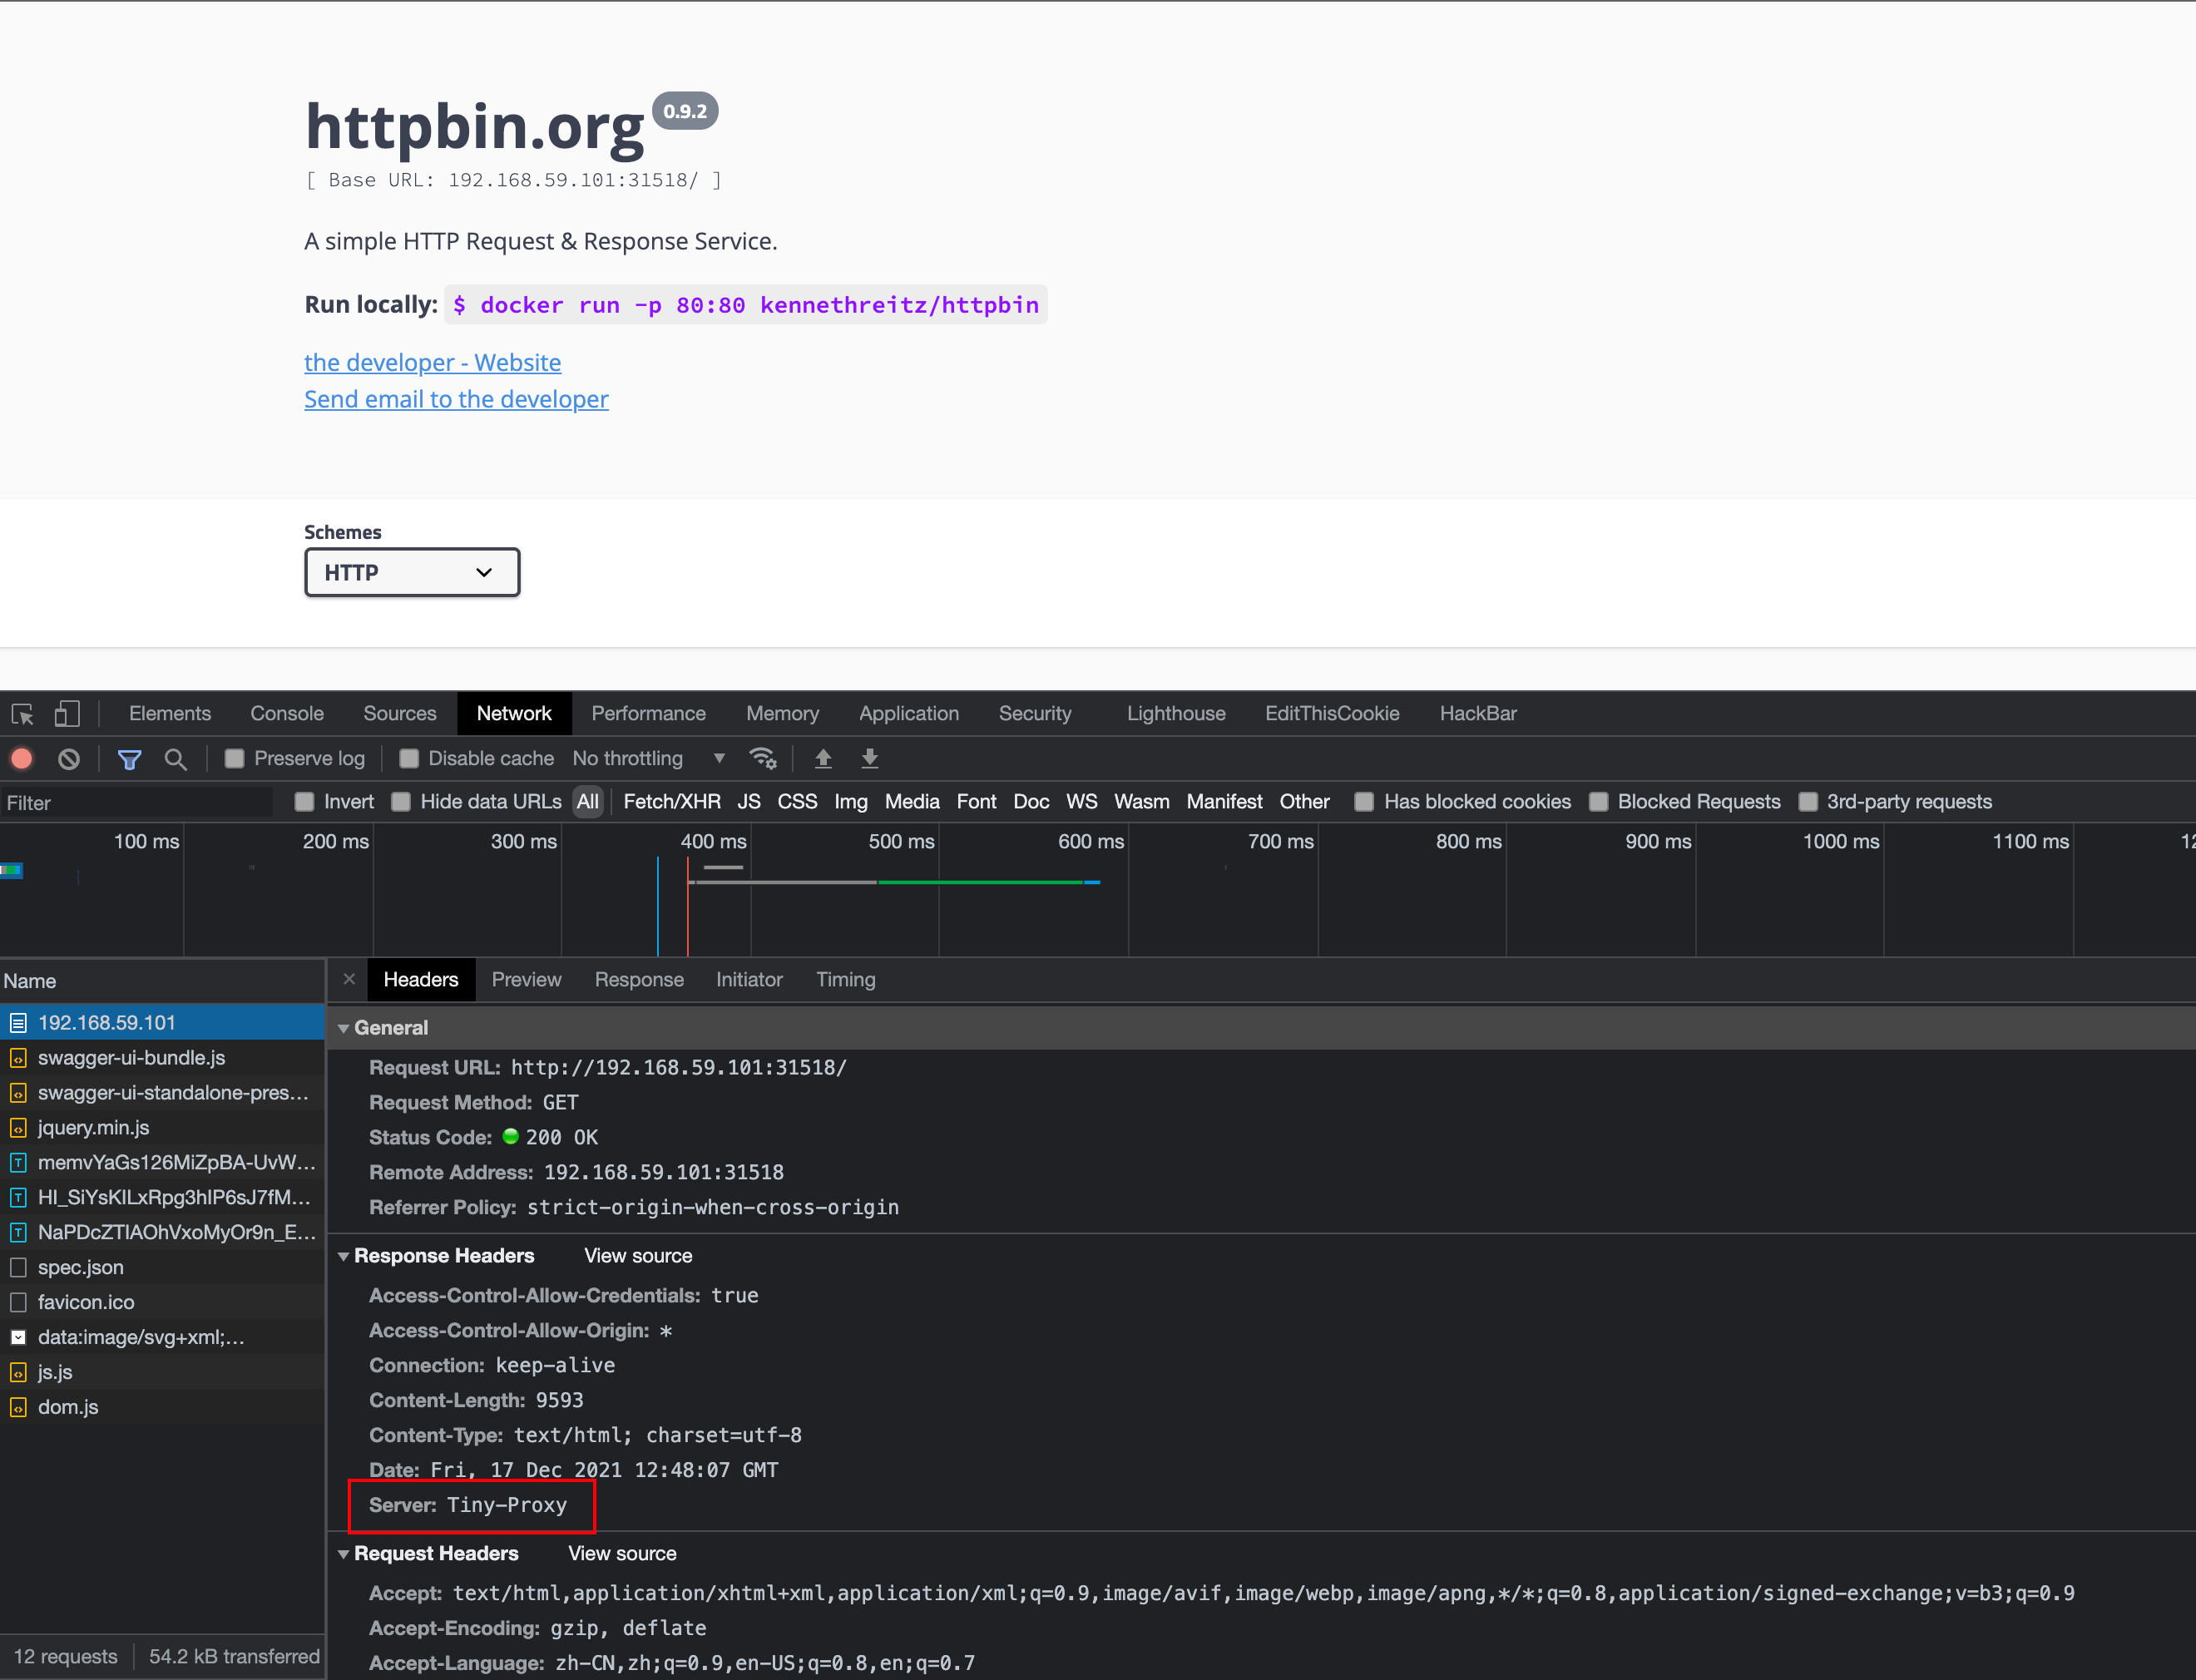Stop recording network log

coord(22,759)
